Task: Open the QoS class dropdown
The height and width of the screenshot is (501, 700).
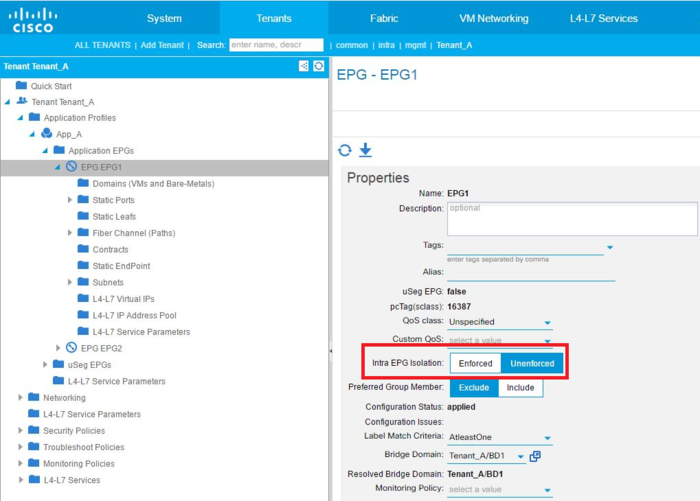Action: [x=548, y=322]
